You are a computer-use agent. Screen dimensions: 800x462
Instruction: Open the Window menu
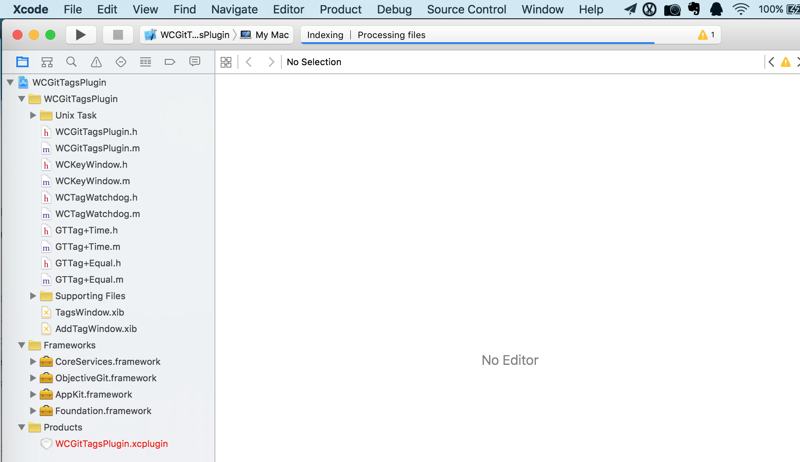tap(542, 9)
